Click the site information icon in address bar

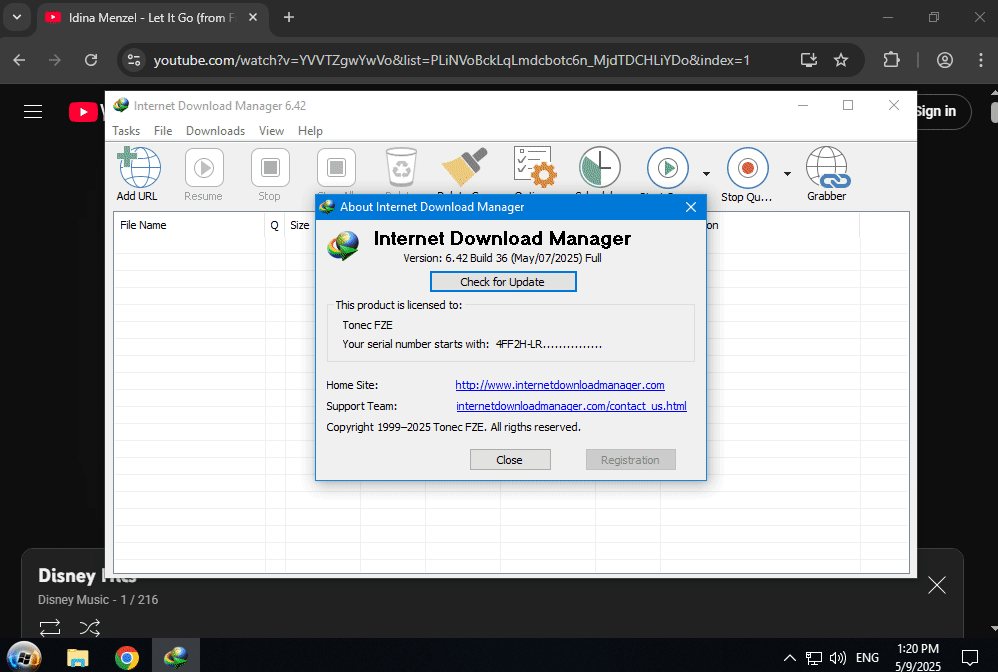click(x=134, y=60)
